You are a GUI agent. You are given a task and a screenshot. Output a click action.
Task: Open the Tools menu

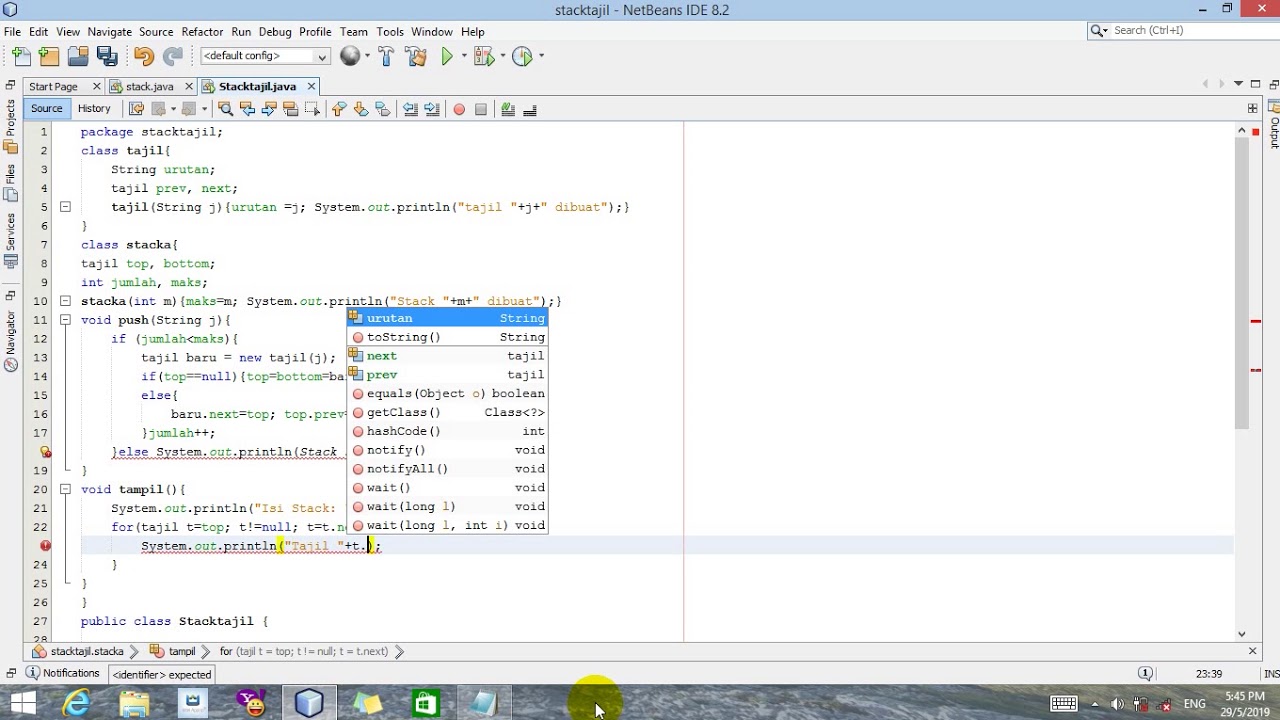pyautogui.click(x=390, y=32)
